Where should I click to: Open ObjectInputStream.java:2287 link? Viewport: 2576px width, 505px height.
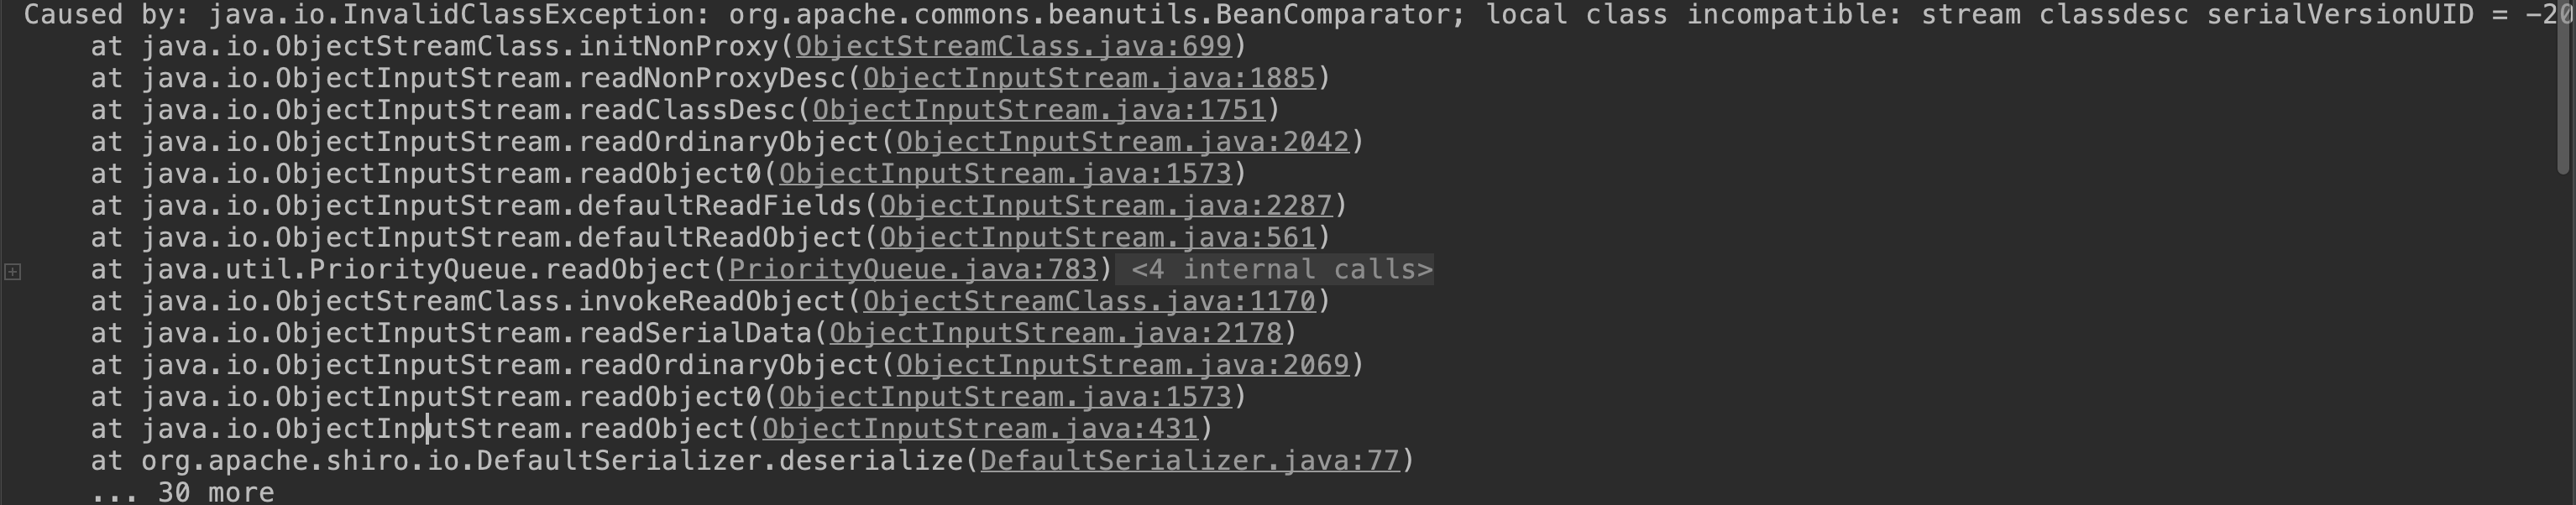click(1105, 206)
